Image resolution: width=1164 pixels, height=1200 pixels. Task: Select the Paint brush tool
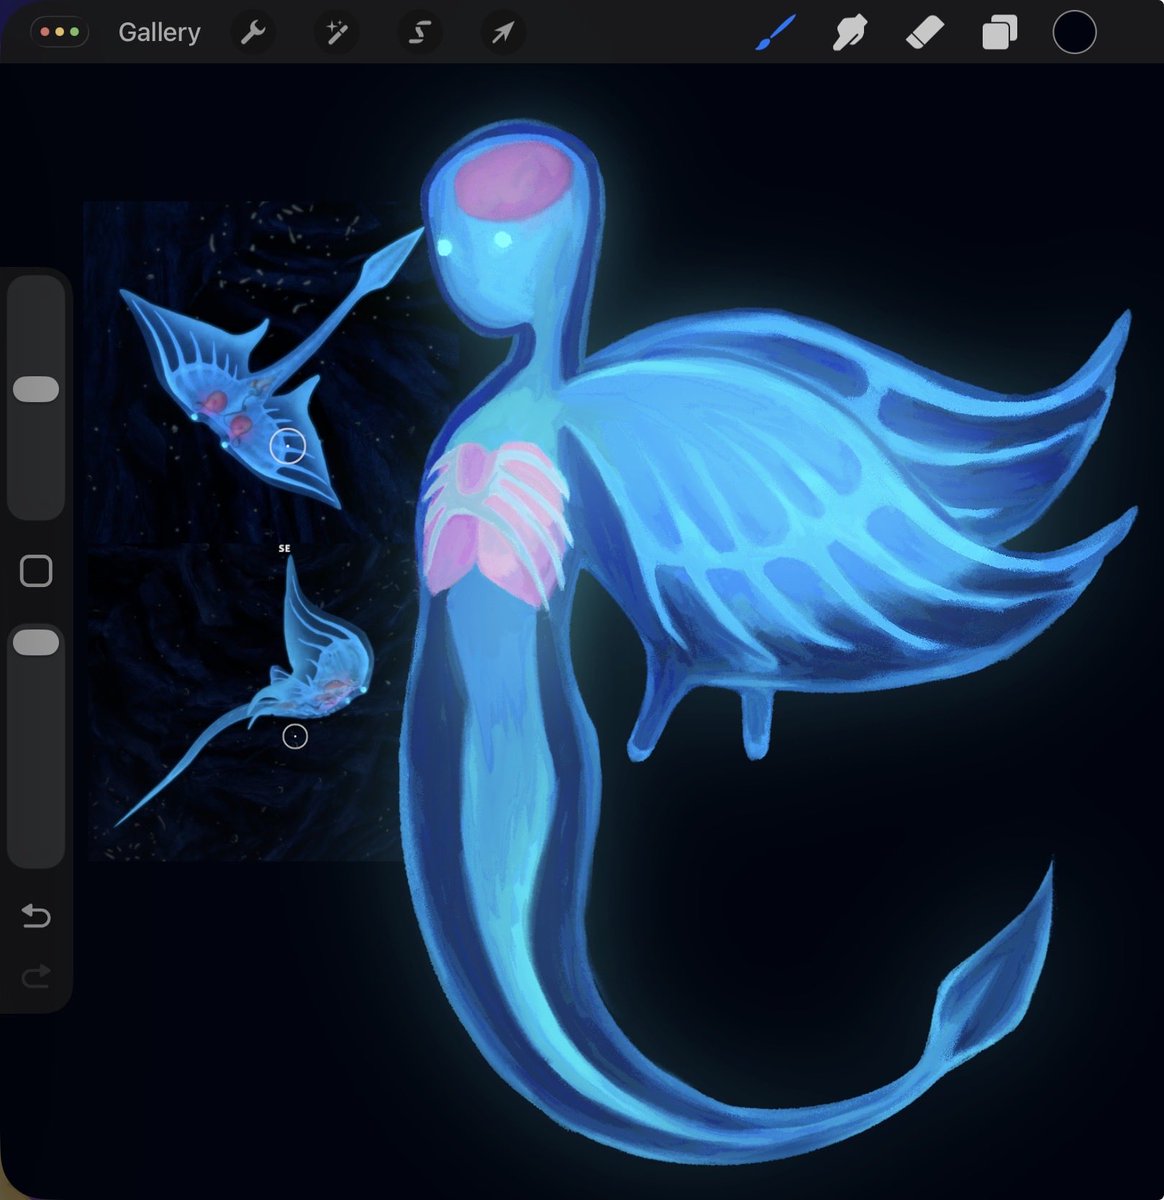point(774,33)
